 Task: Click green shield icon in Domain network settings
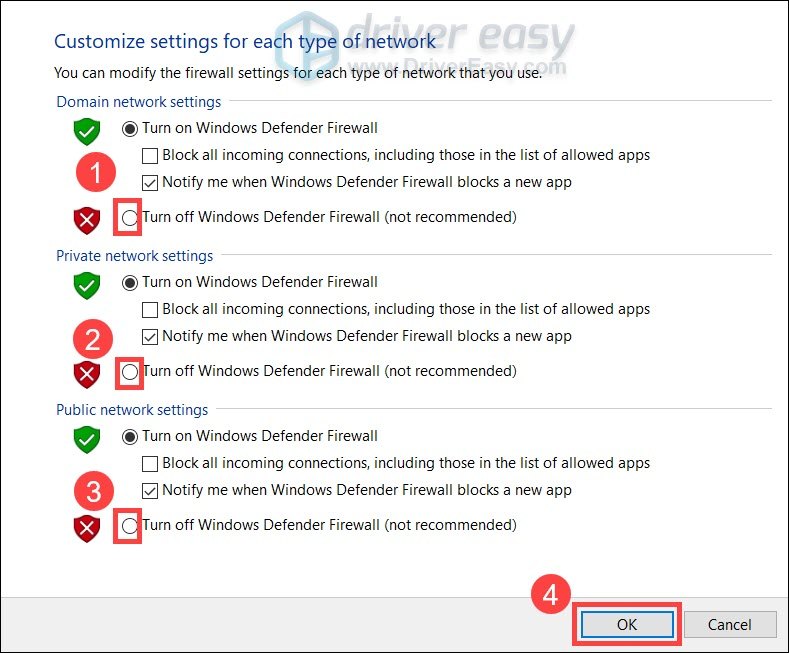pos(87,132)
